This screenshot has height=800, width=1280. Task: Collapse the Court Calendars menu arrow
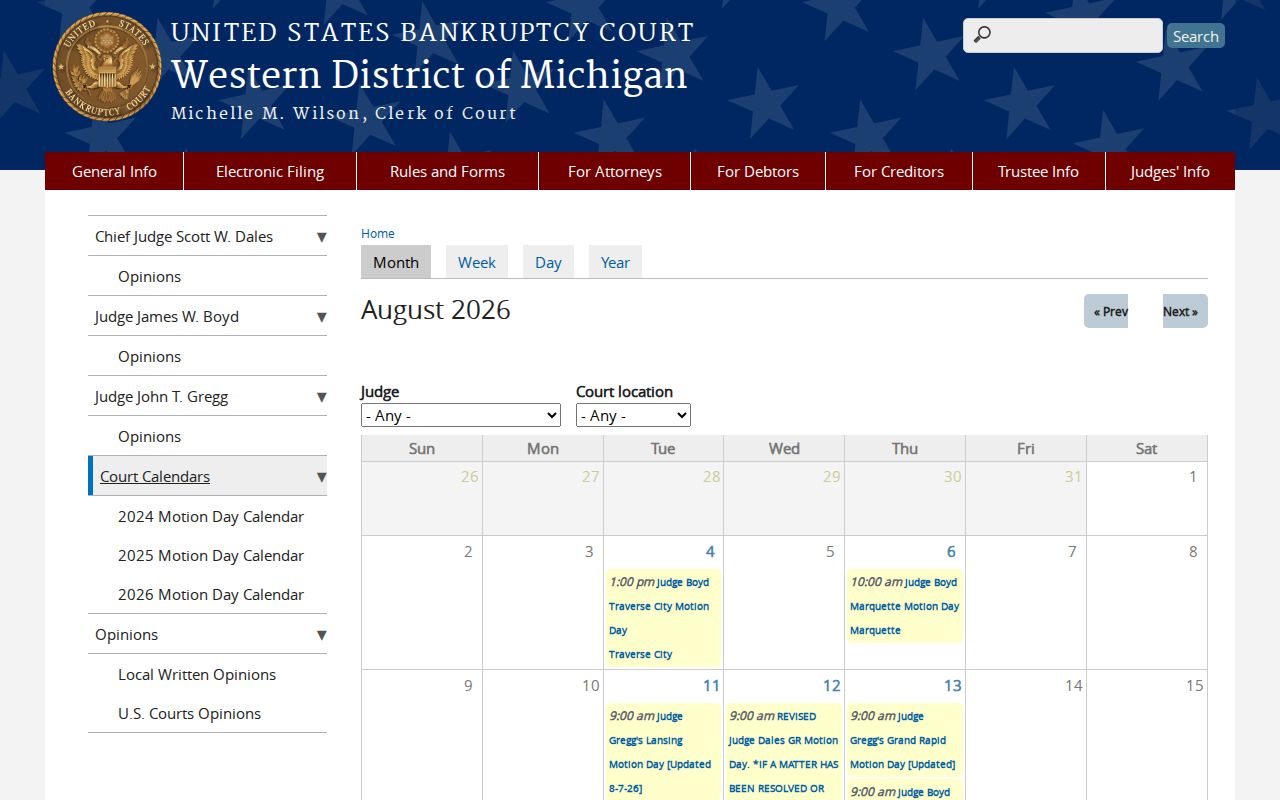[321, 477]
